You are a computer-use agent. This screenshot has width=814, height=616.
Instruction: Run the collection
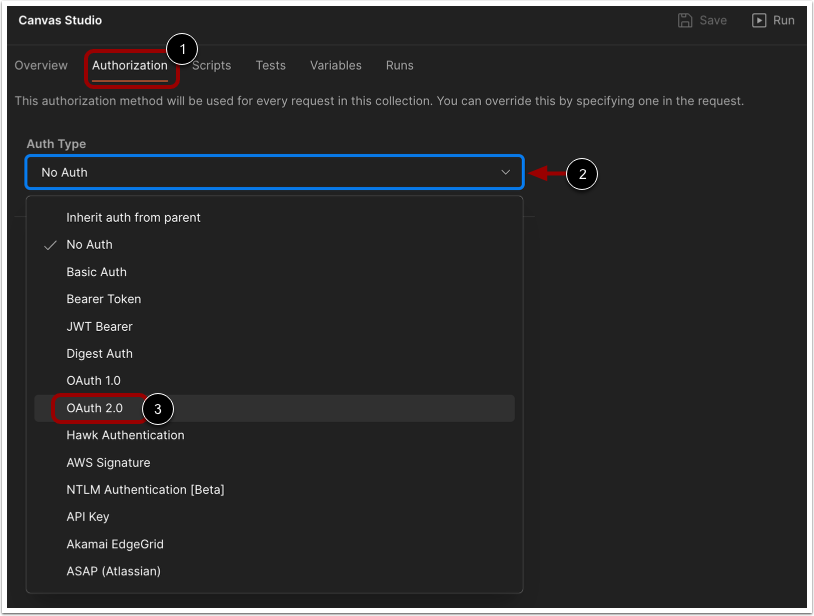point(774,20)
